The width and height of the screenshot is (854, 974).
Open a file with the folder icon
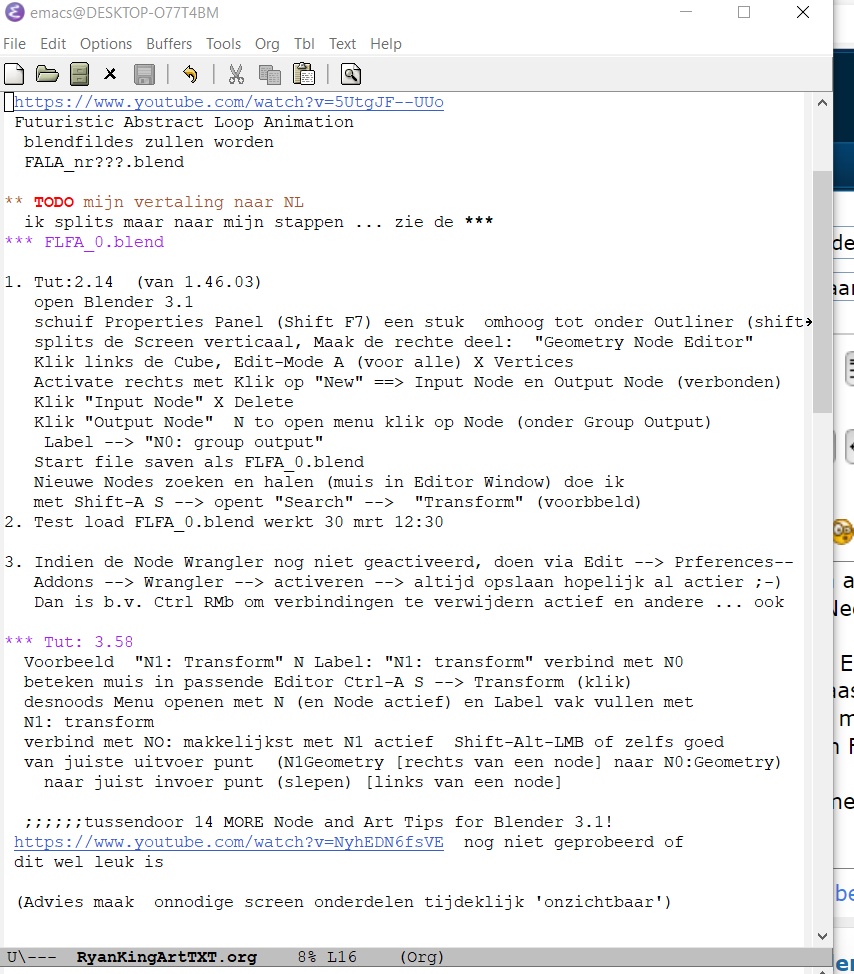tap(47, 75)
